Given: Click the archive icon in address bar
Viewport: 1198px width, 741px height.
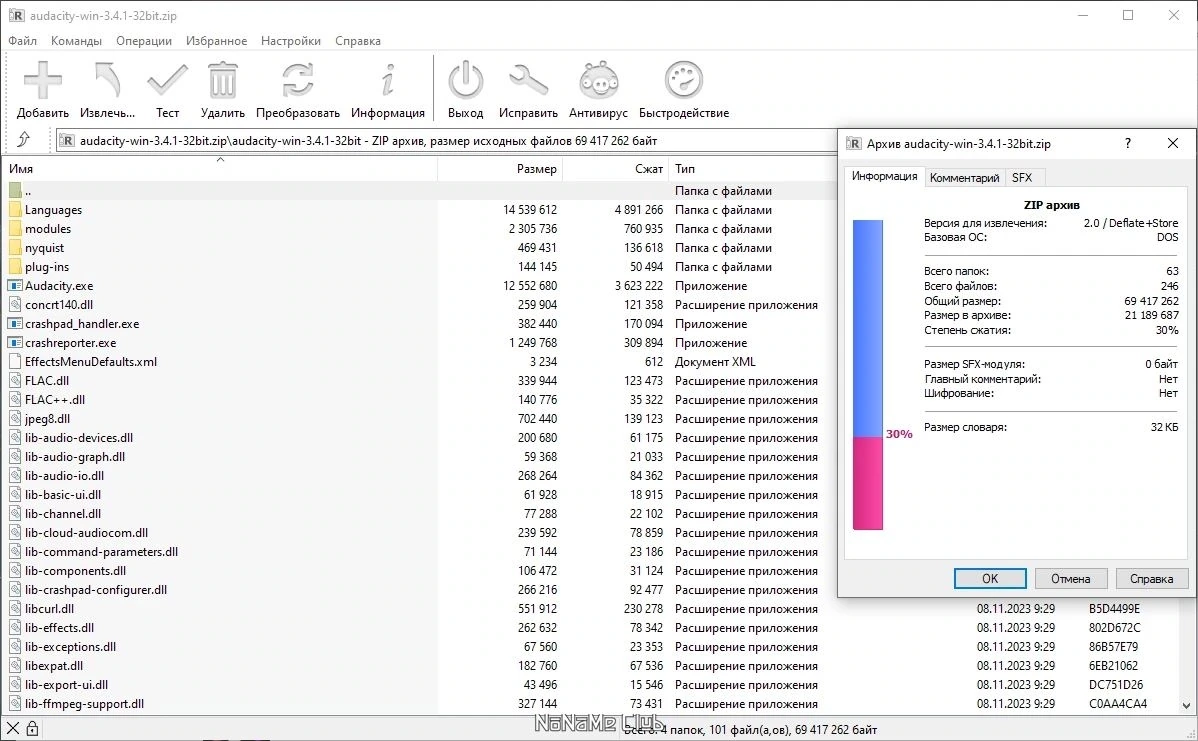Looking at the screenshot, I should pyautogui.click(x=67, y=141).
